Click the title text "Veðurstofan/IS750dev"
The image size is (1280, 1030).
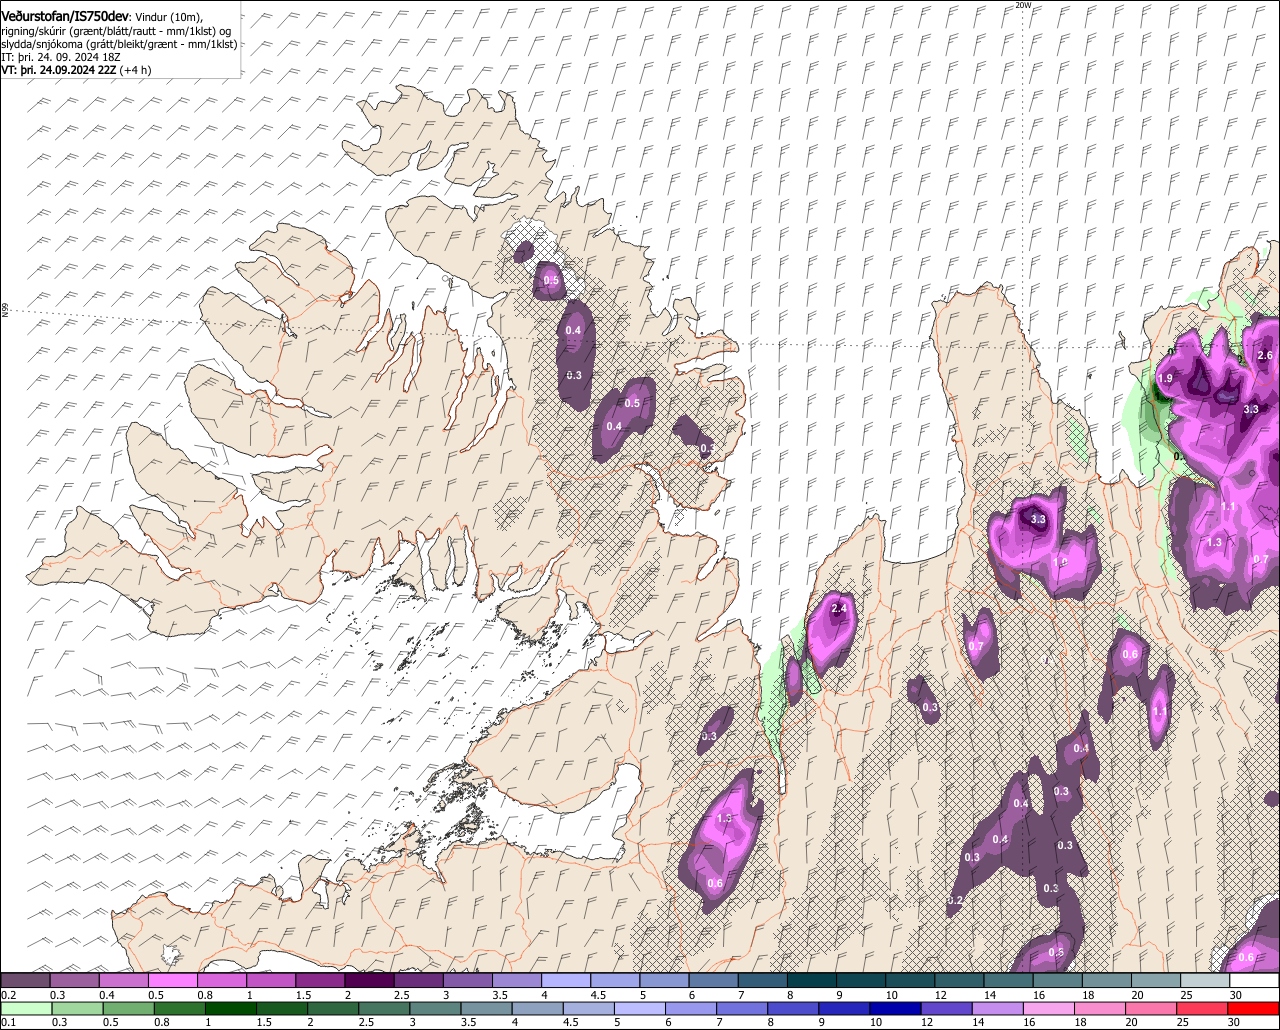65,17
